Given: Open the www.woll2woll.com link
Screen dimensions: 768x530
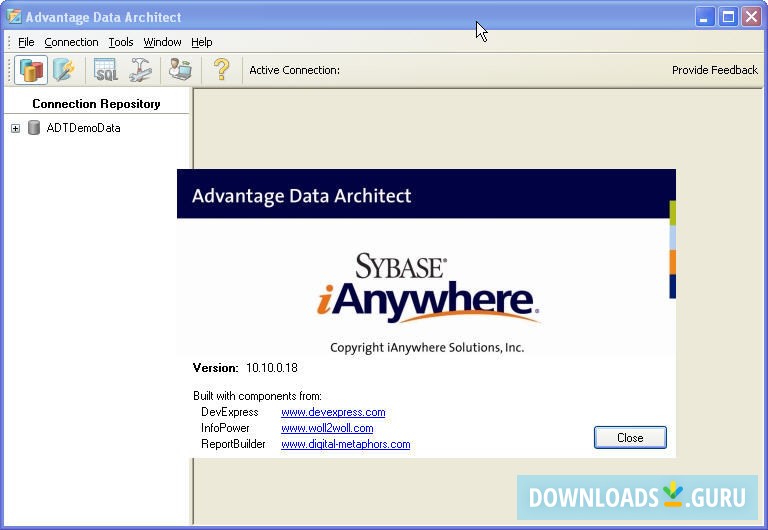Looking at the screenshot, I should point(327,428).
